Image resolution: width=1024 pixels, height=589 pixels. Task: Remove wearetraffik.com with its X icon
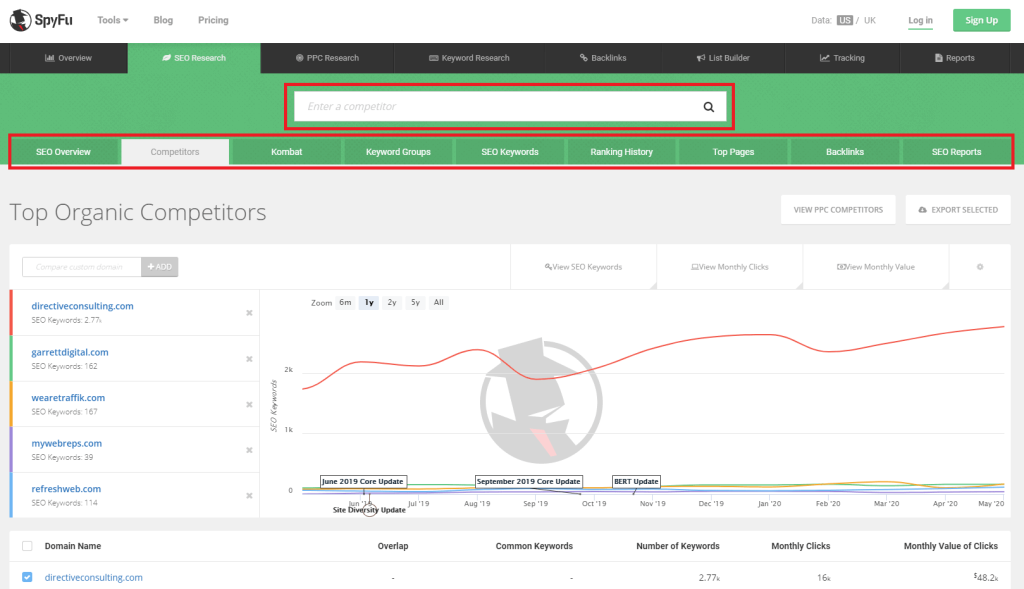click(x=249, y=404)
